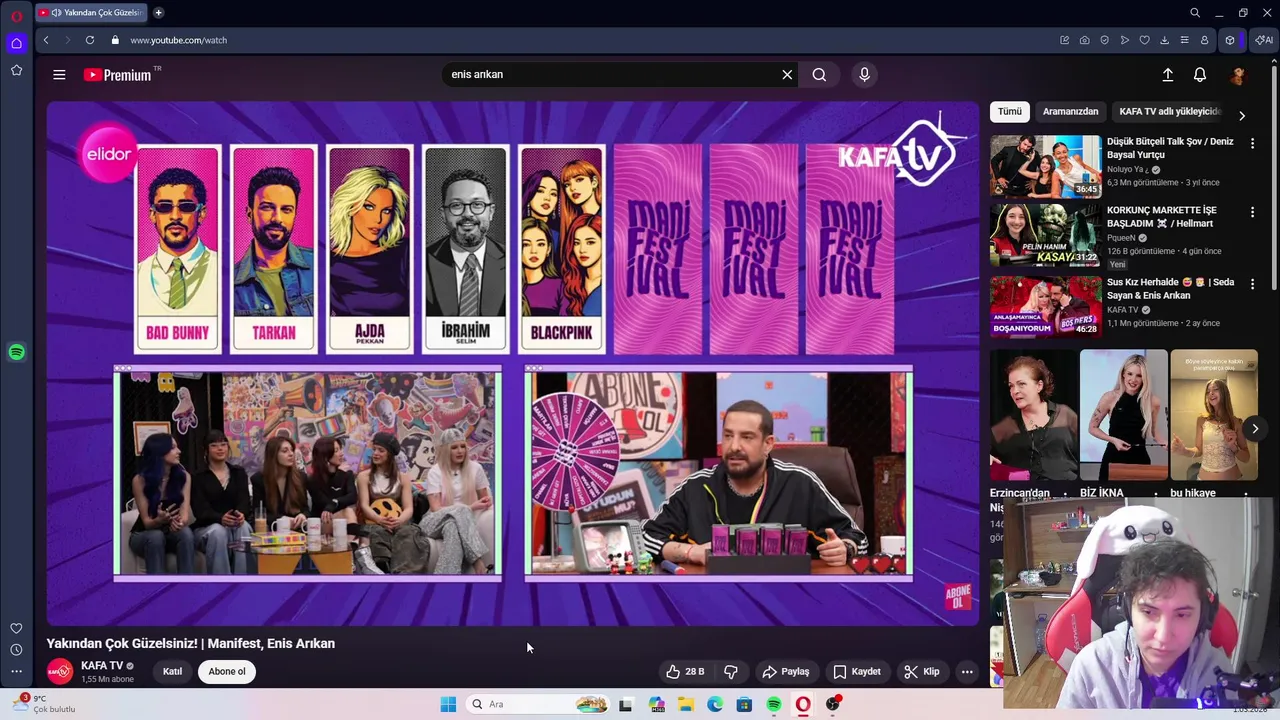This screenshot has height=720, width=1280.
Task: Show more filter chips with arrow
Action: pyautogui.click(x=1242, y=116)
